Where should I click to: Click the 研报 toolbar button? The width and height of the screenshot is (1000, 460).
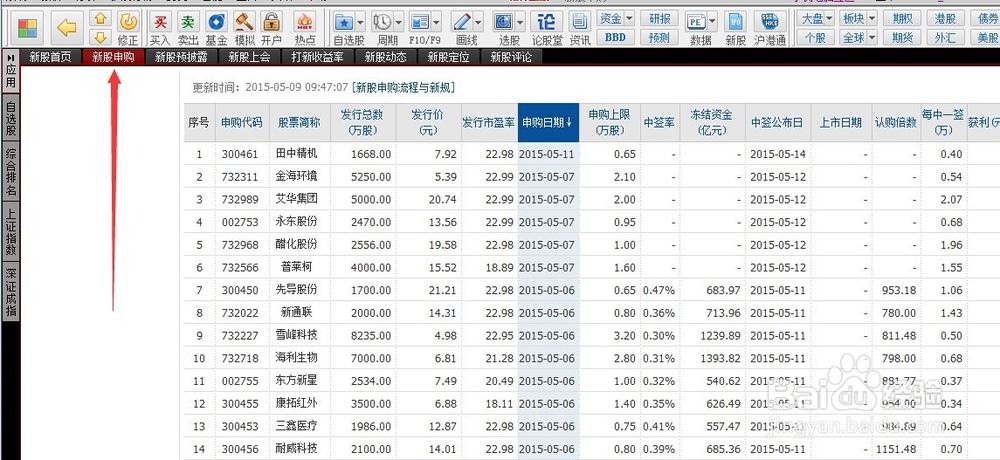click(x=659, y=19)
